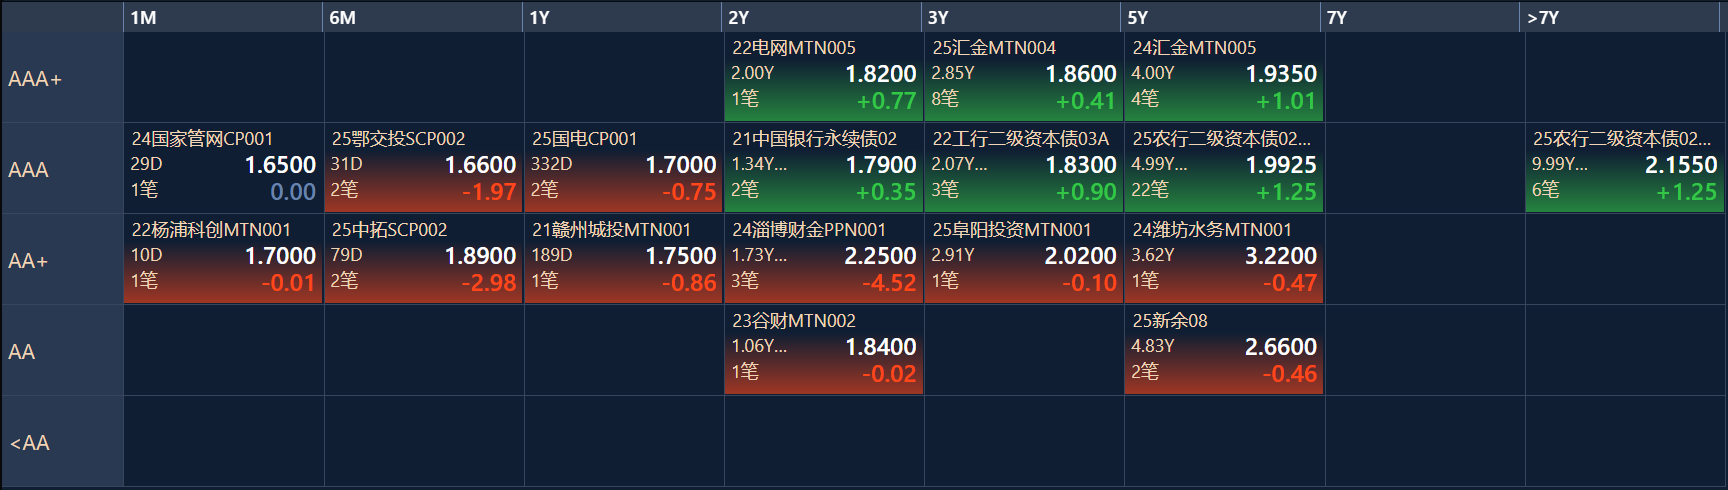Select the 25汇金MTN004 tile
The image size is (1728, 490).
pos(1023,76)
